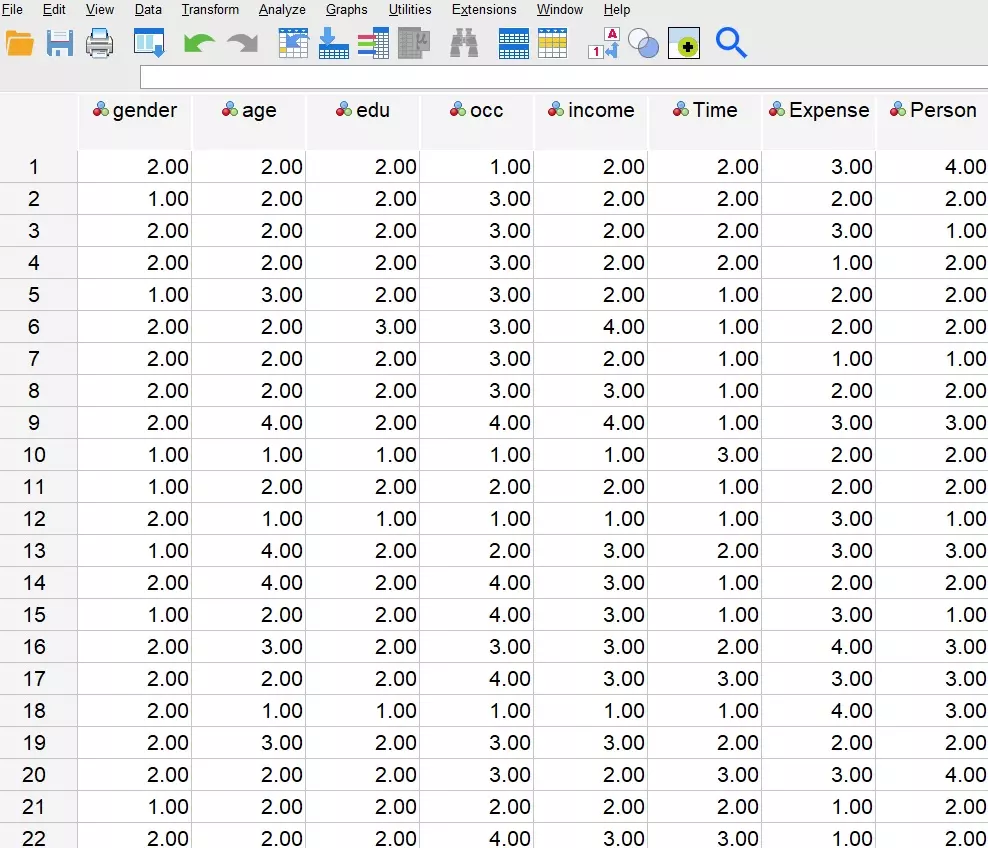988x848 pixels.
Task: Select row number 17 header
Action: [38, 679]
